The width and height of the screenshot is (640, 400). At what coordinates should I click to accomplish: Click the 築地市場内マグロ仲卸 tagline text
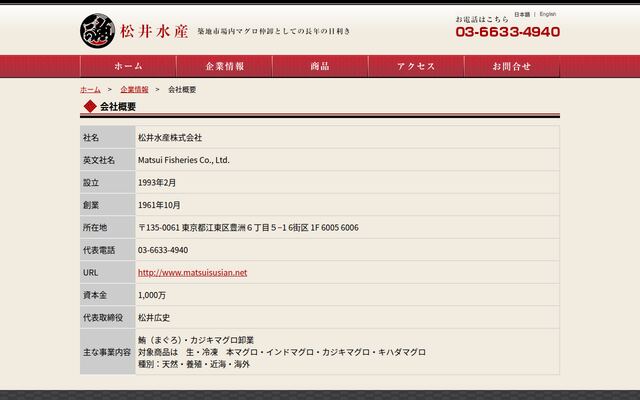(274, 31)
